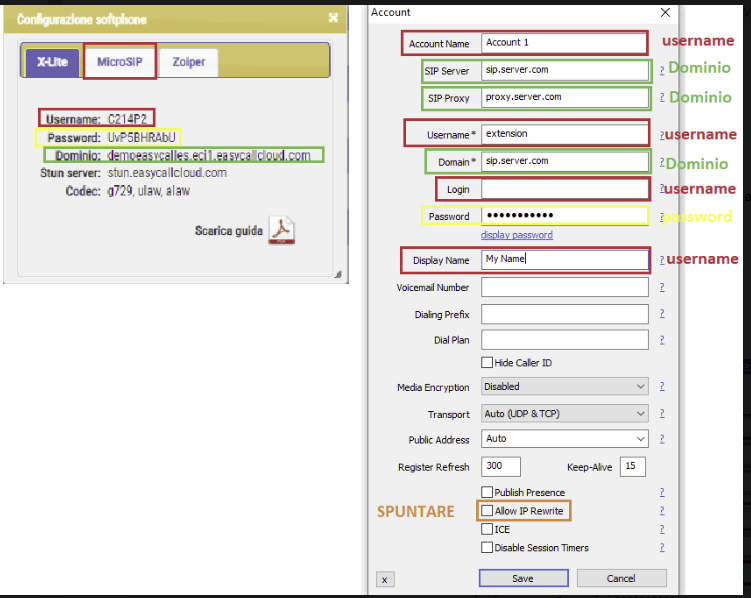Open help link next to Public Address

pyautogui.click(x=662, y=439)
